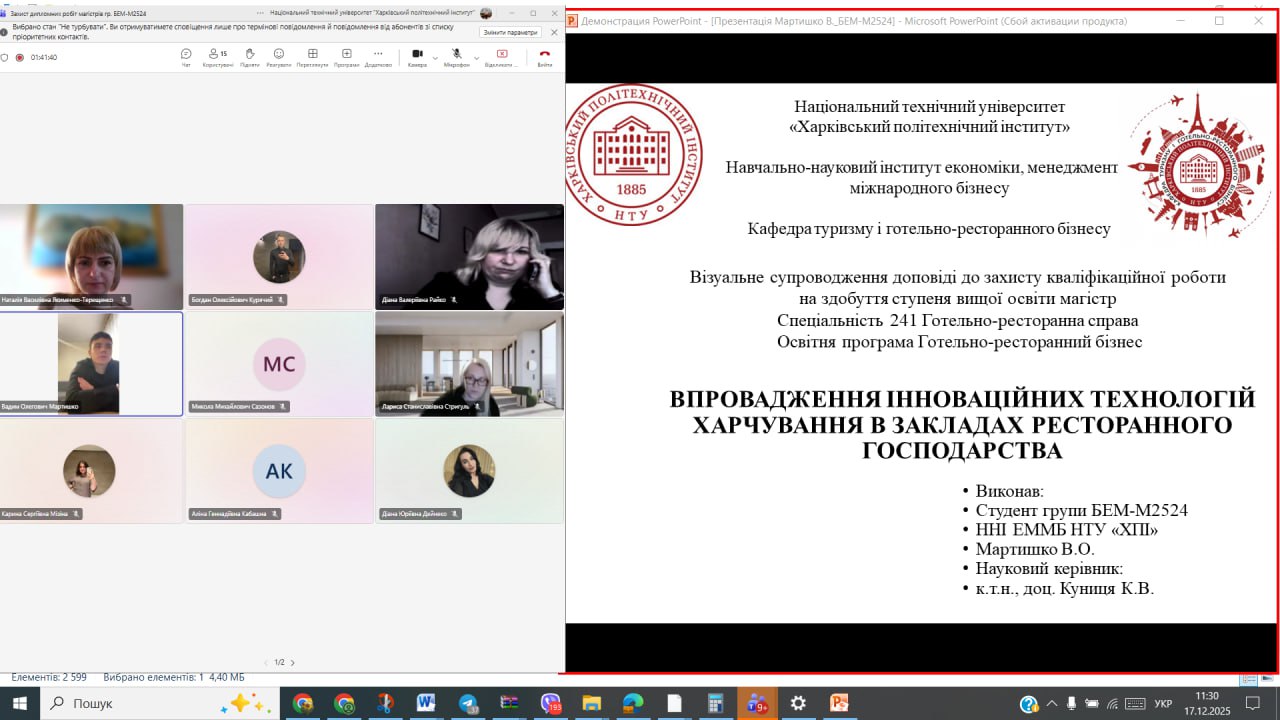Image resolution: width=1280 pixels, height=720 pixels.
Task: Open Microsoft Word from the taskbar
Action: [x=426, y=703]
